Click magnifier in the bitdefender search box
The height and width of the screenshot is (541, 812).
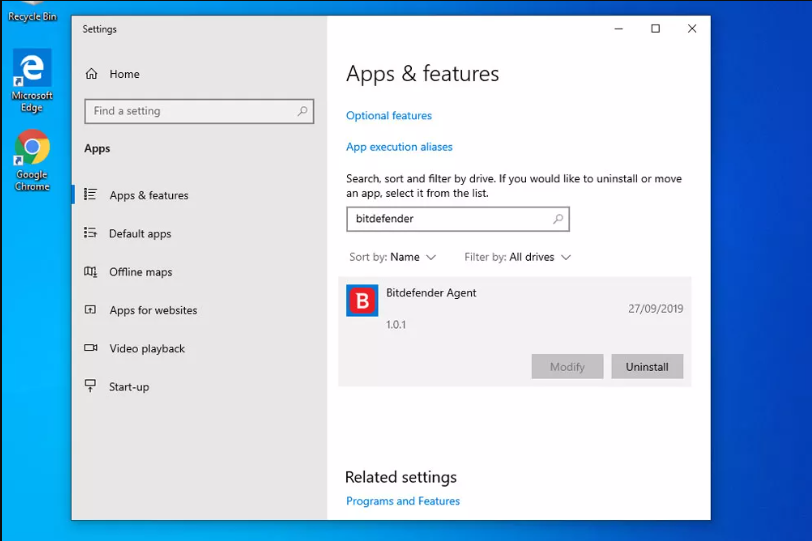558,219
